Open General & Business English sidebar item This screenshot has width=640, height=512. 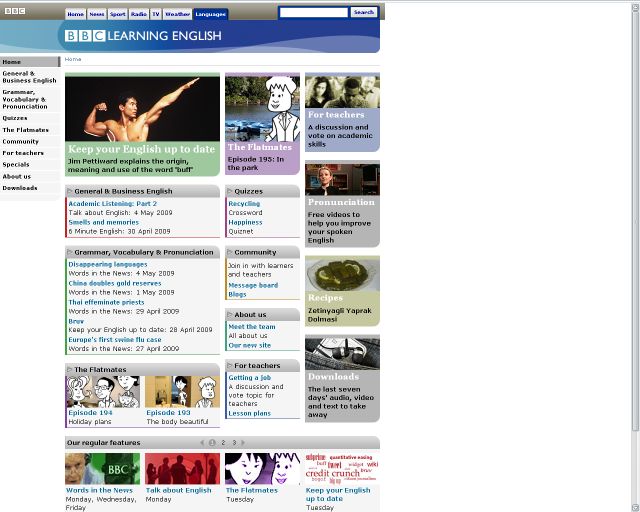coord(30,77)
